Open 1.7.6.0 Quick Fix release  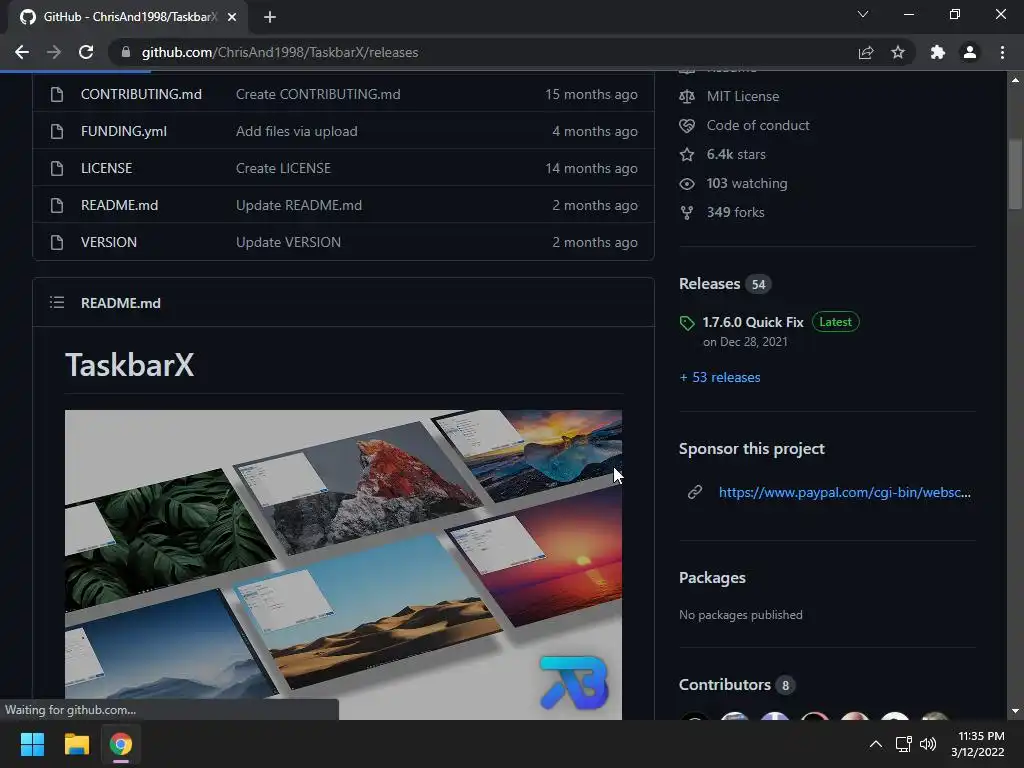coord(753,322)
